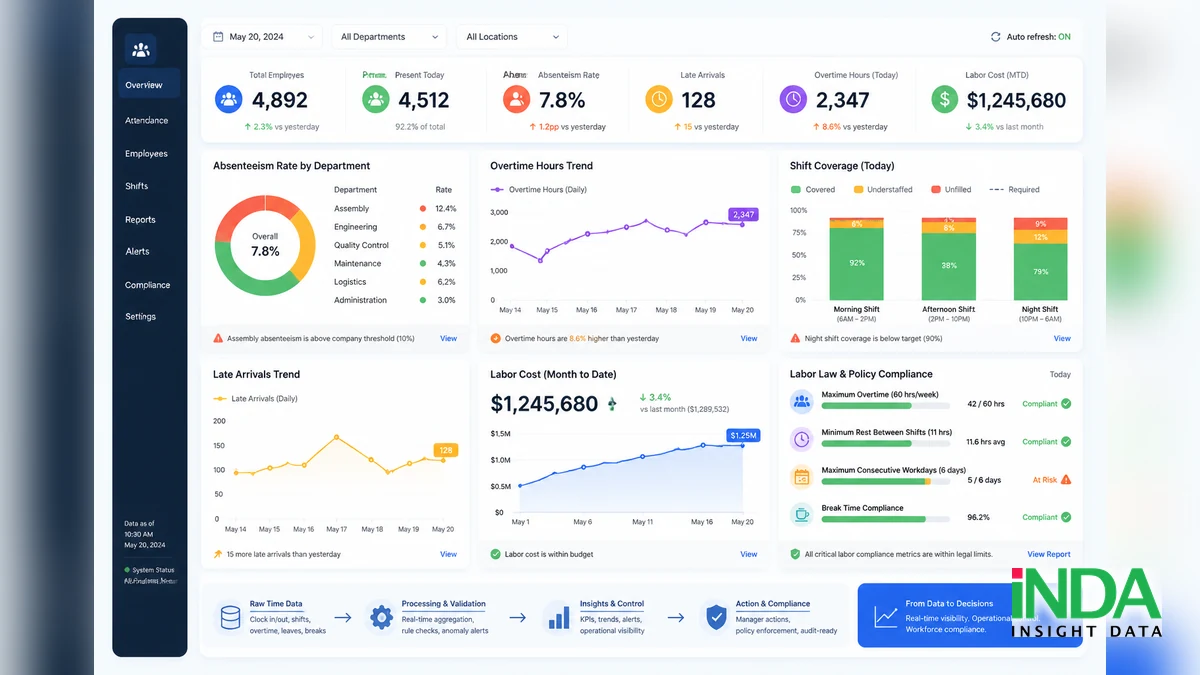Open Settings in the sidebar
Image resolution: width=1200 pixels, height=675 pixels.
pos(141,316)
